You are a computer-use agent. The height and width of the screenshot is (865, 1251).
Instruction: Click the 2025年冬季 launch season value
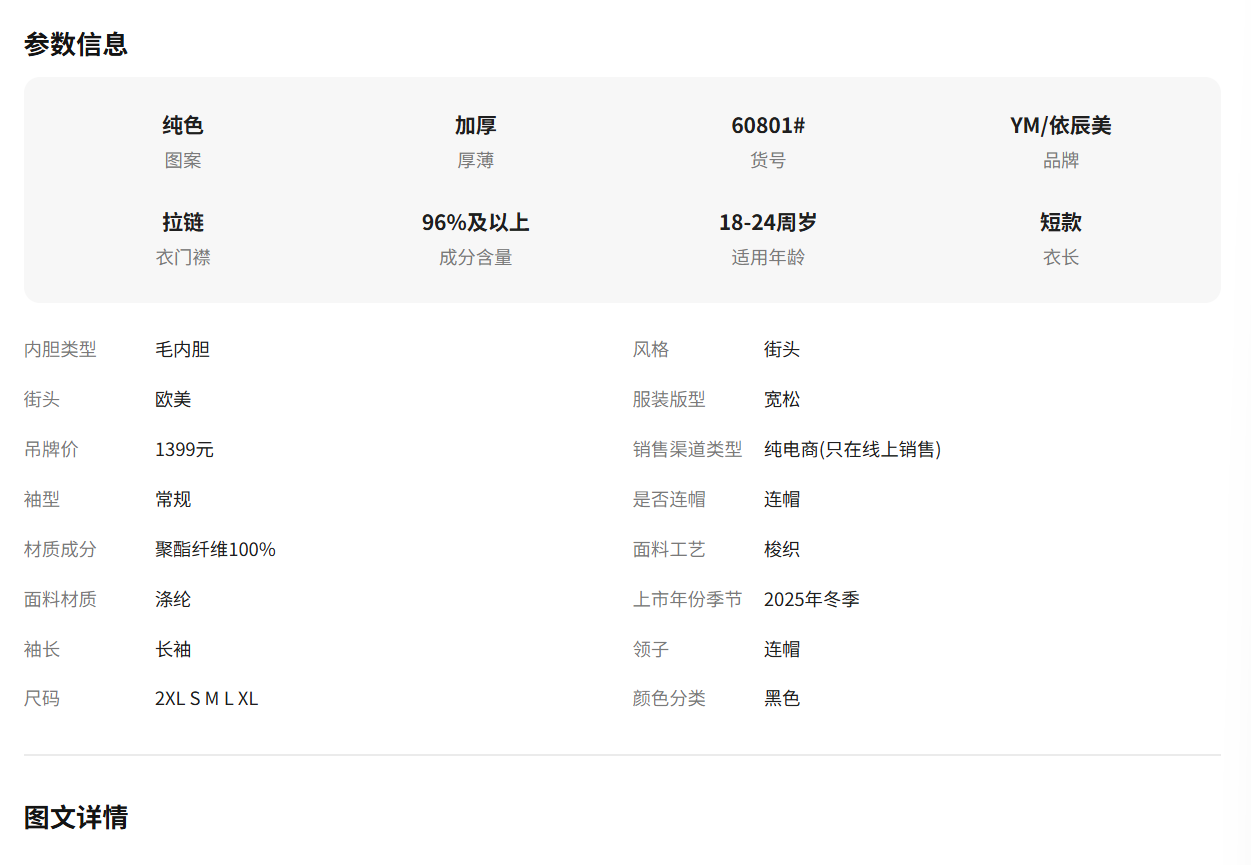pos(811,599)
